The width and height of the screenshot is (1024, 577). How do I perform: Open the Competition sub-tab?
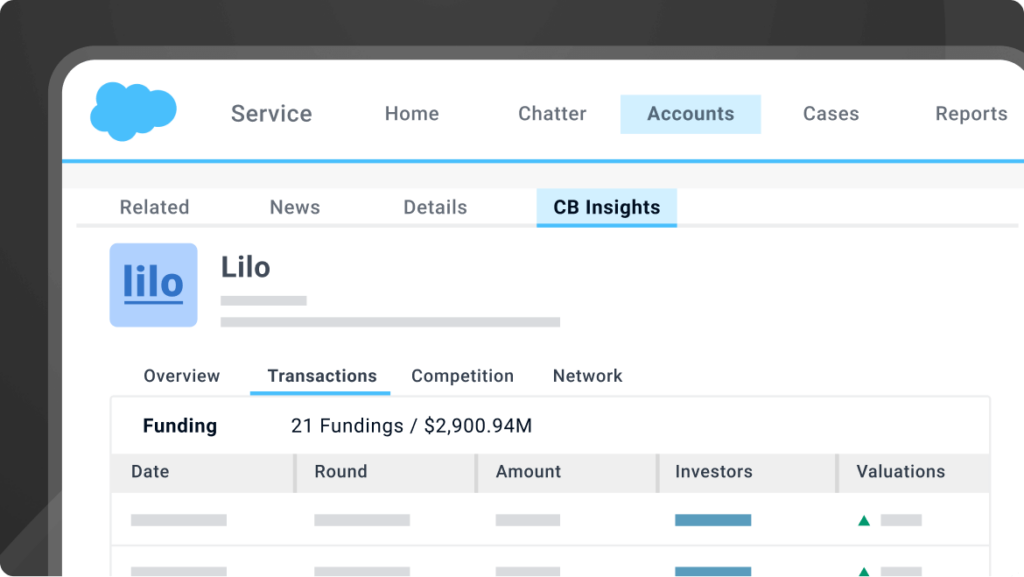[x=462, y=376]
